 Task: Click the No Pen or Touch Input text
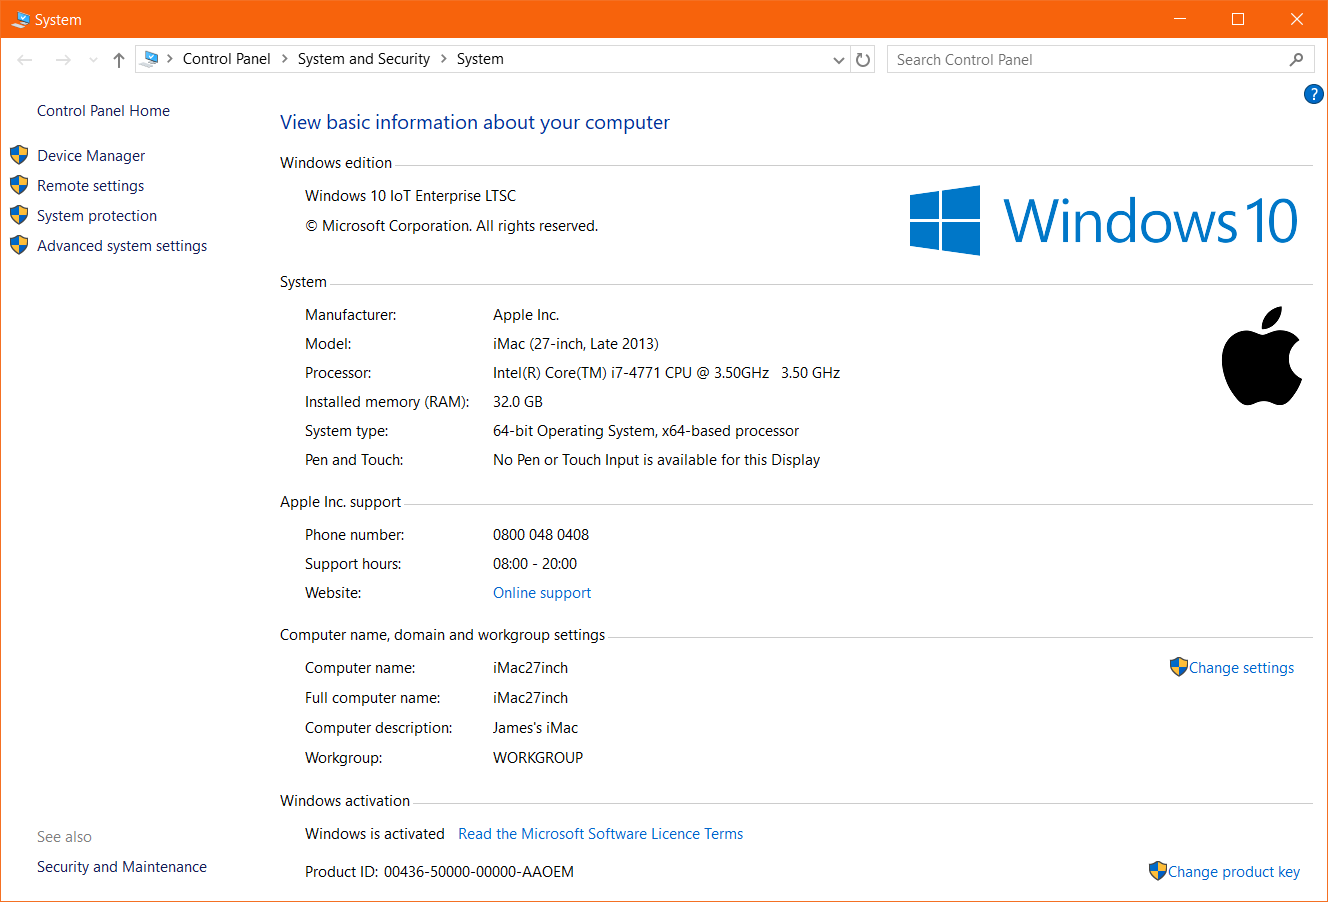656,460
